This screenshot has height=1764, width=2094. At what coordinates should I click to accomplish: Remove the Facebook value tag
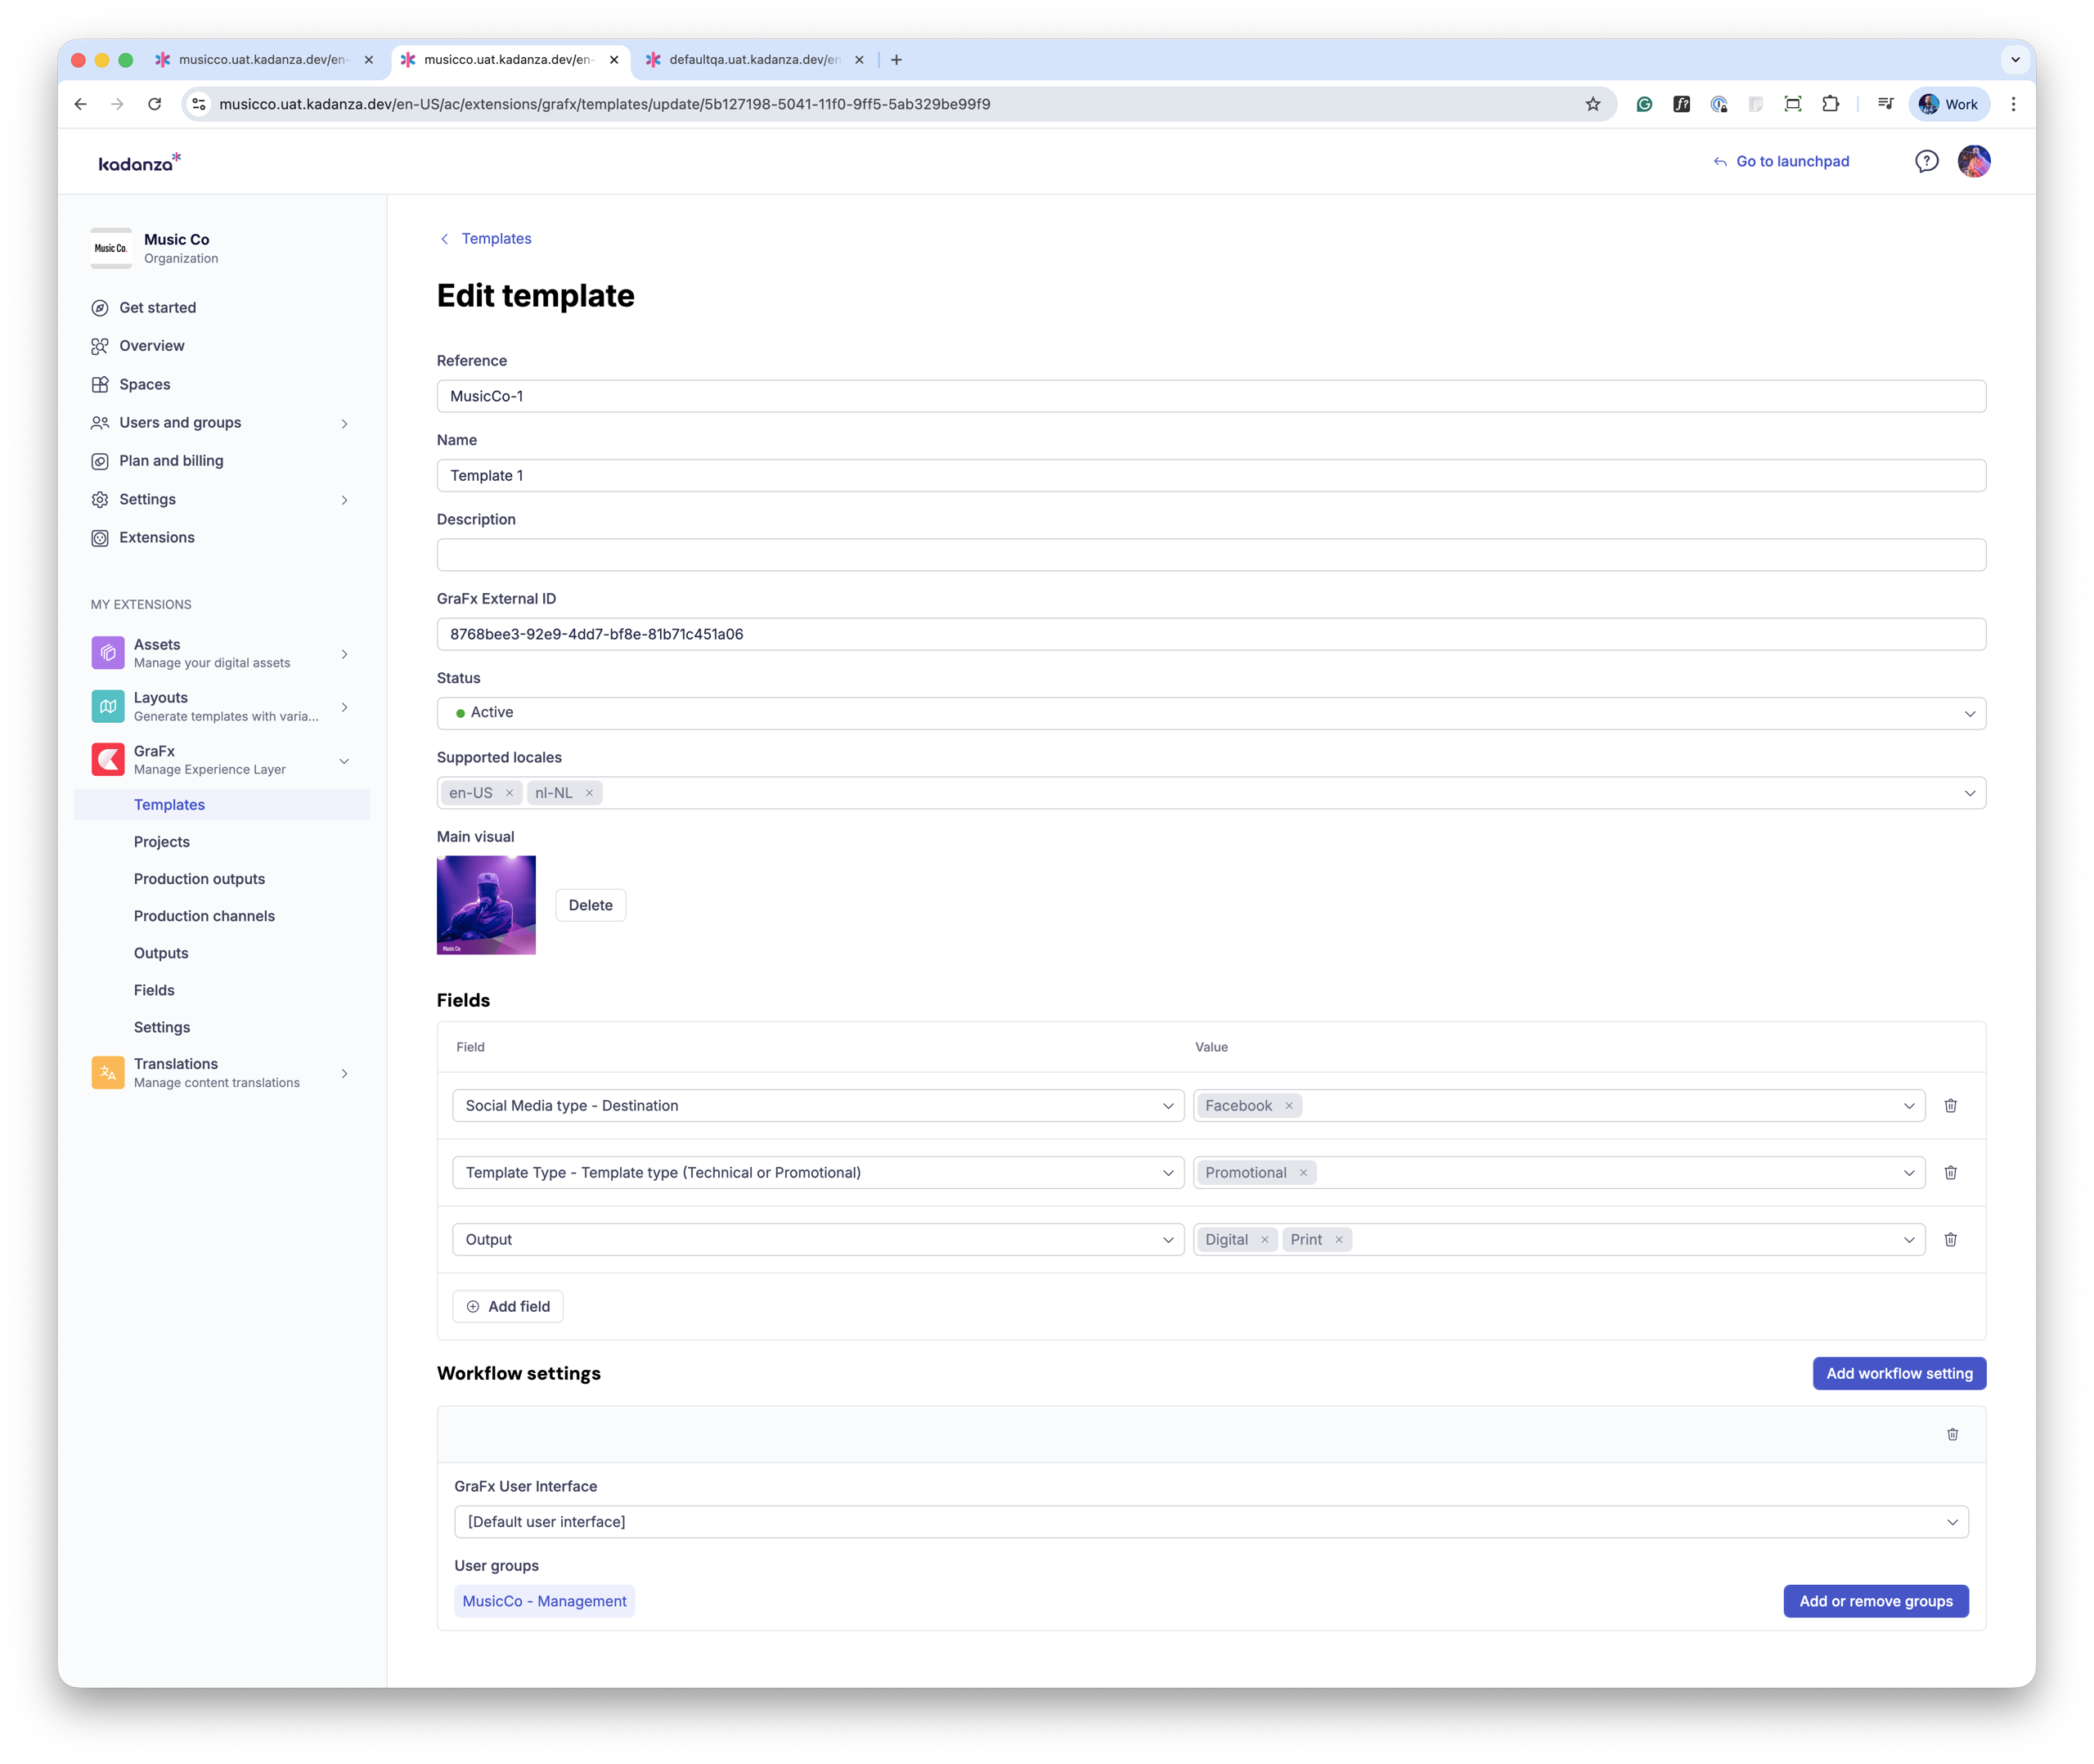tap(1288, 1105)
